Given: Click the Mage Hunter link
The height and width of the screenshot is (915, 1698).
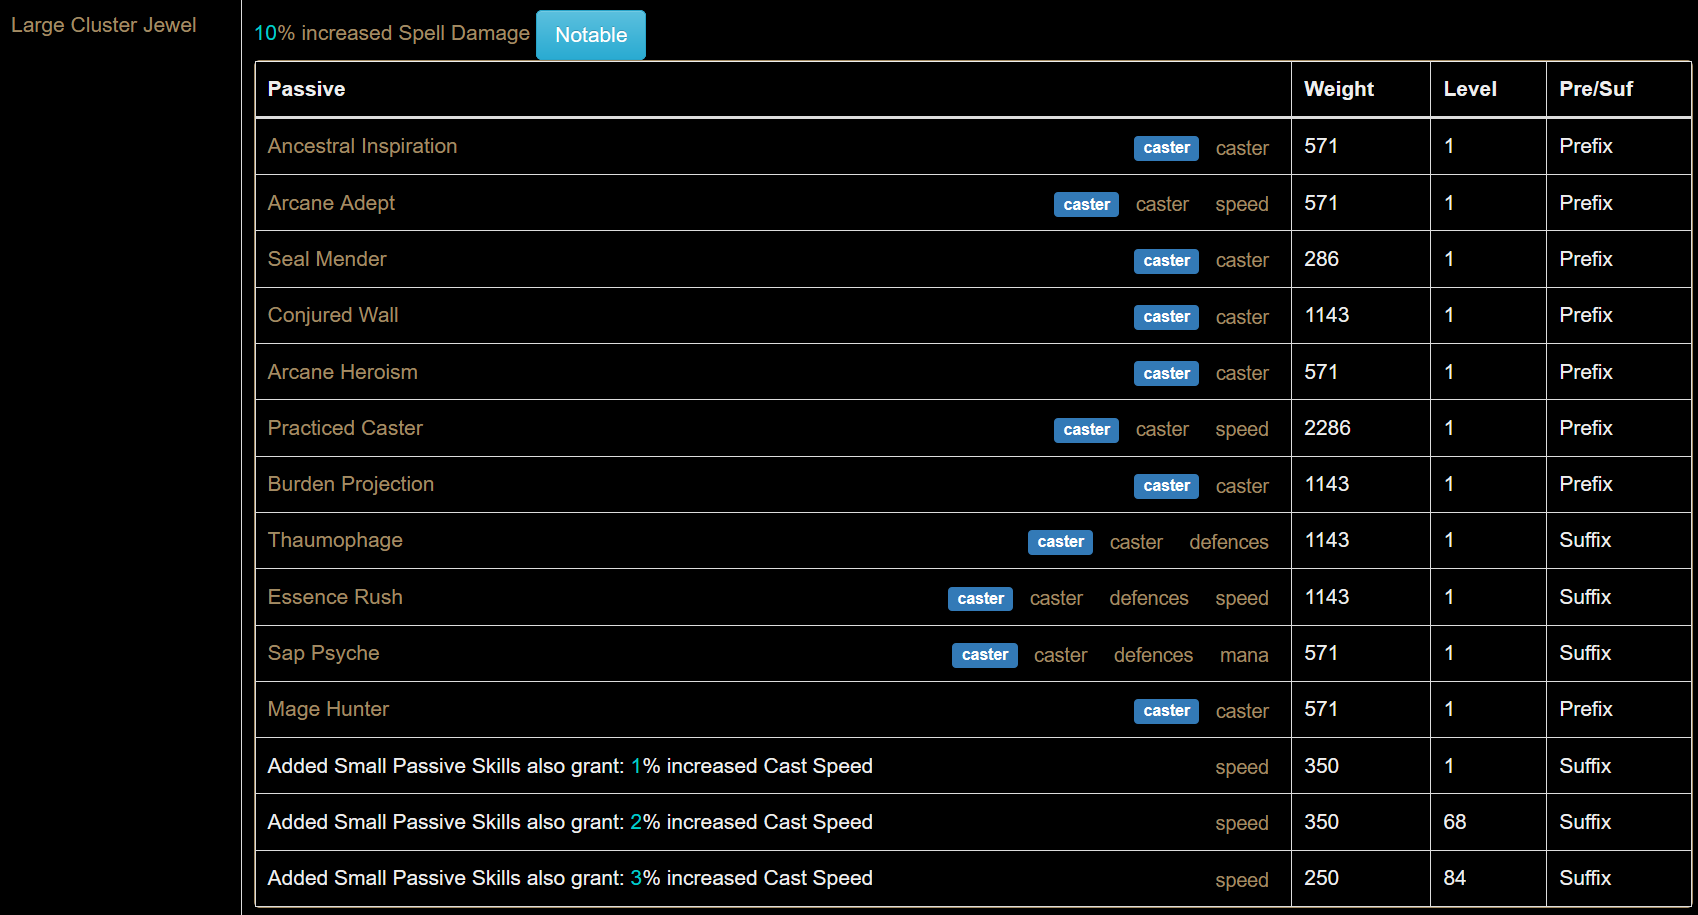Looking at the screenshot, I should pos(328,709).
